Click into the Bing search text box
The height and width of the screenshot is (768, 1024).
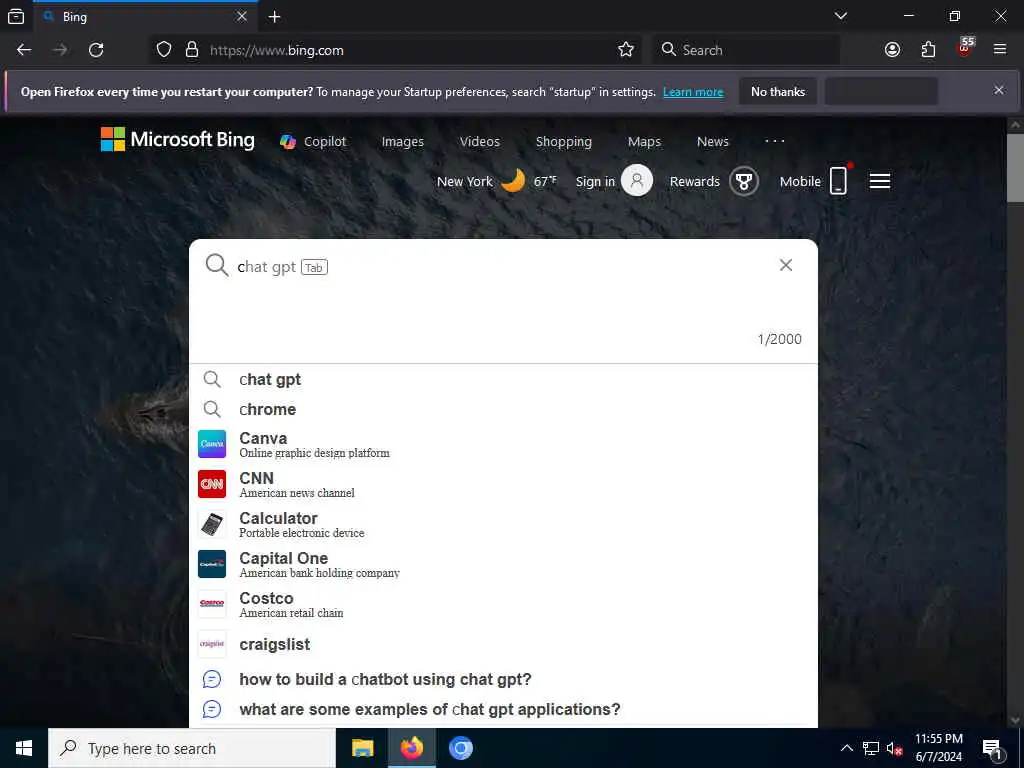tap(503, 267)
